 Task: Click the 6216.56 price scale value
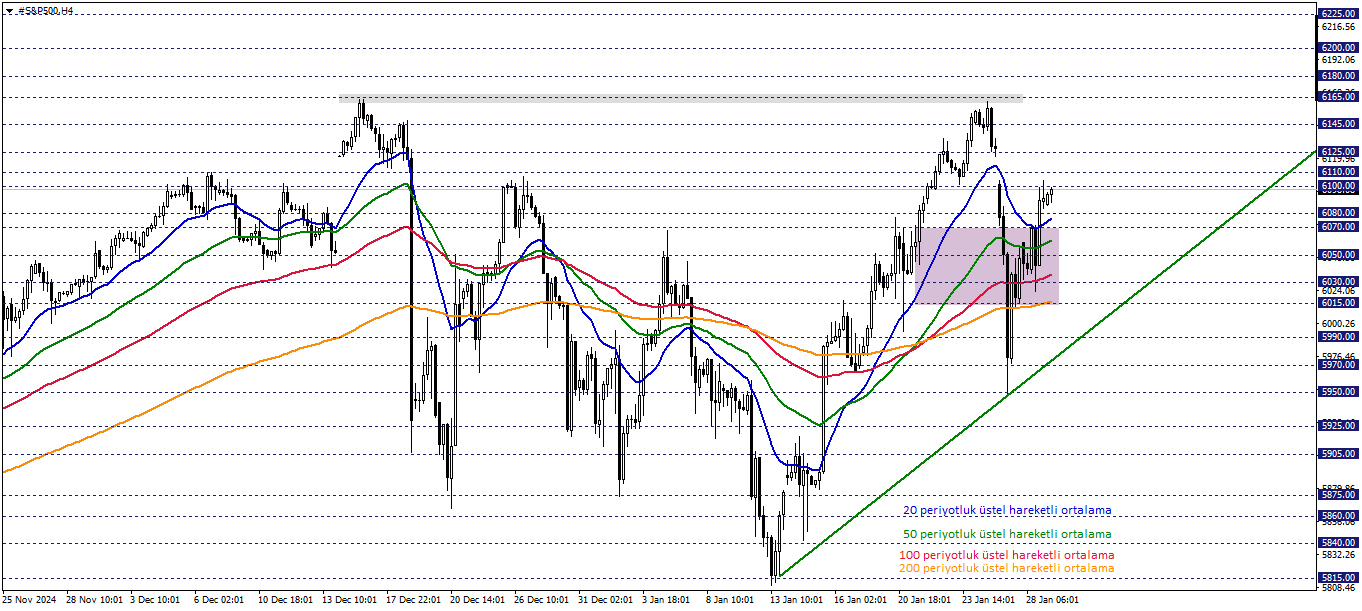point(1338,27)
